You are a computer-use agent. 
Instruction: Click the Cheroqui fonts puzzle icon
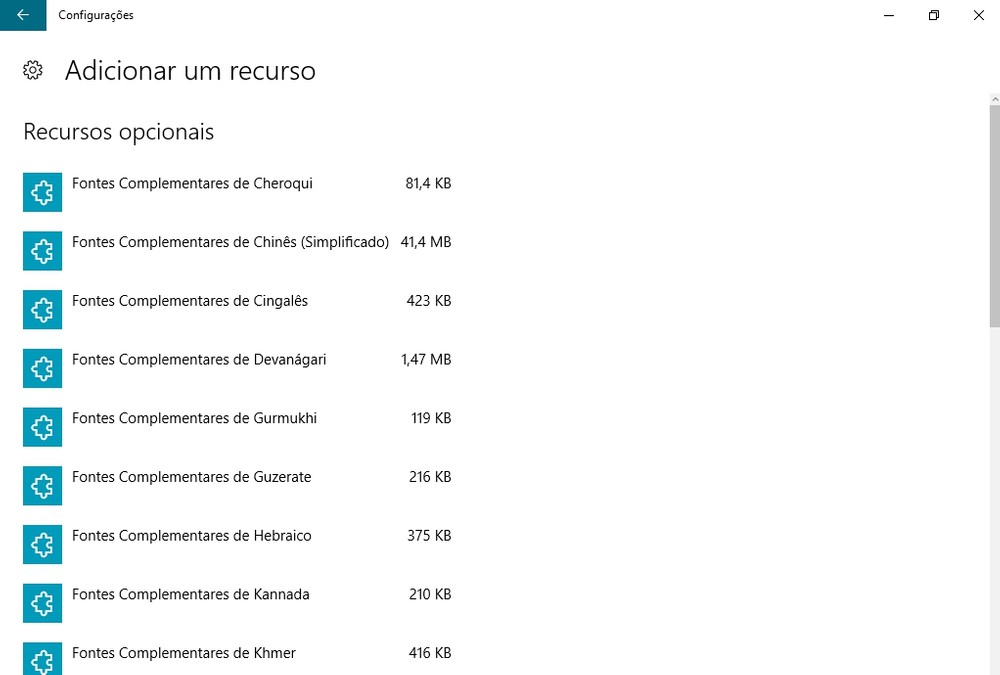[42, 192]
